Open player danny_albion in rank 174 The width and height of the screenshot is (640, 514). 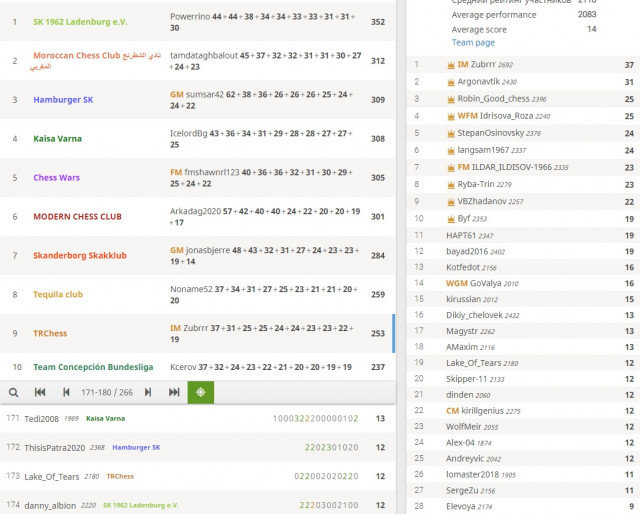(x=50, y=506)
